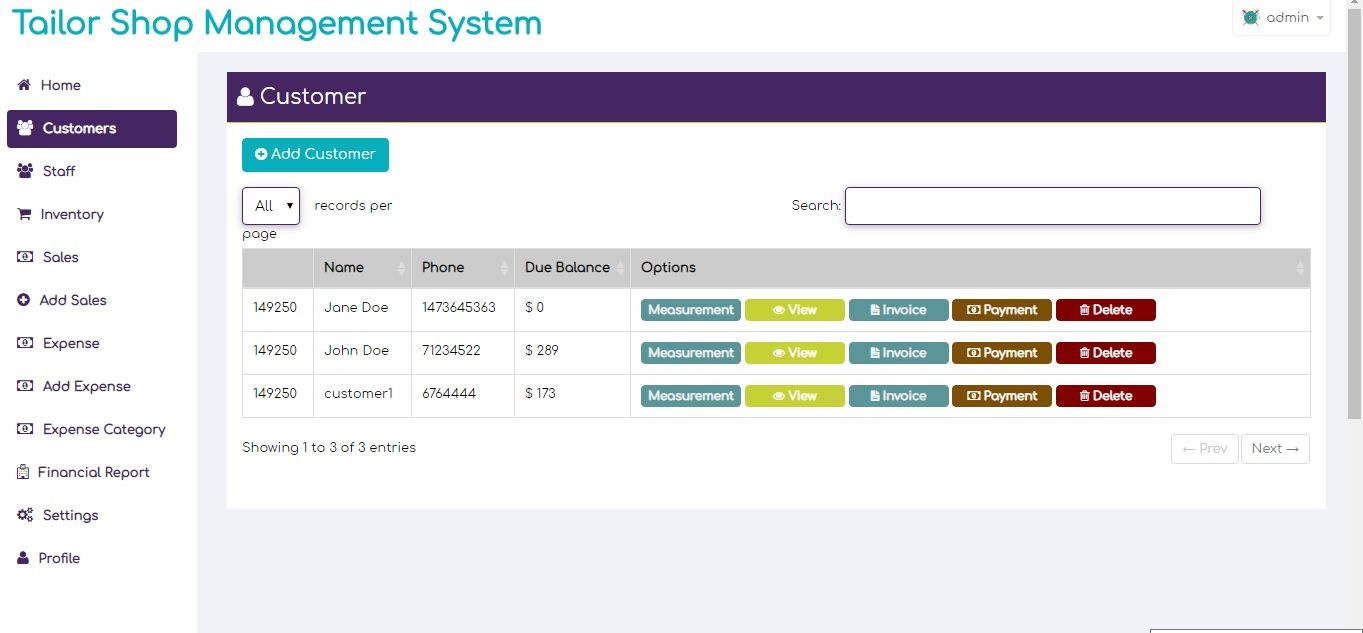
Task: Sort table by Due Balance column
Action: click(x=572, y=268)
